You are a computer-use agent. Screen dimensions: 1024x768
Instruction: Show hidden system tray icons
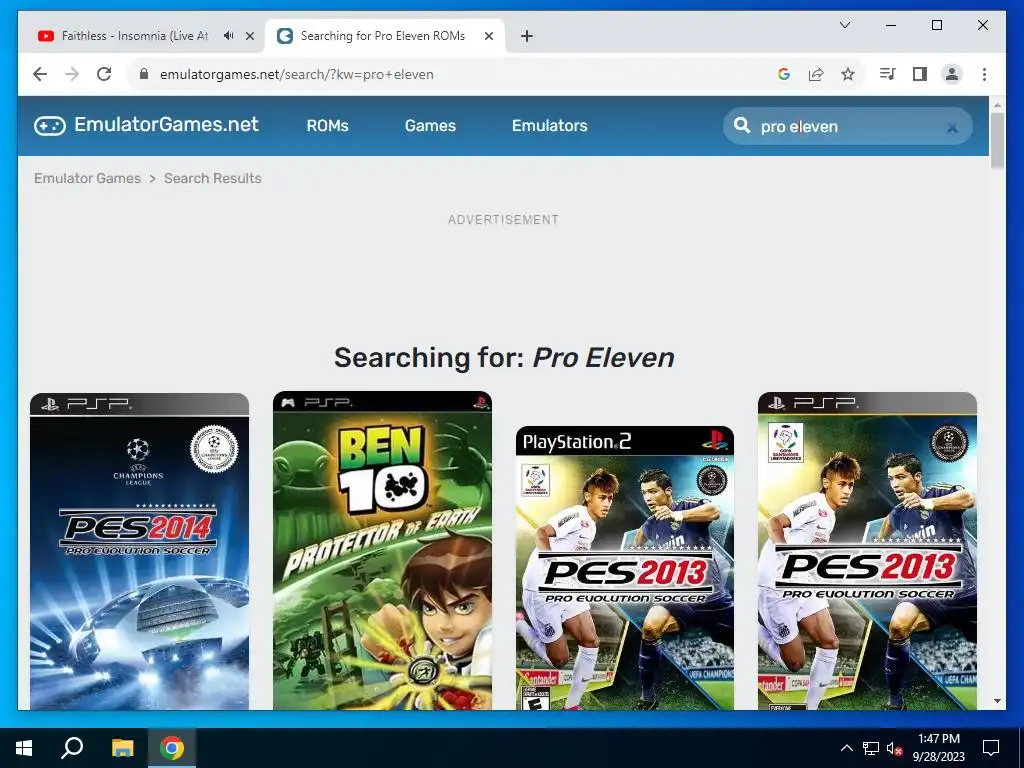(x=846, y=748)
